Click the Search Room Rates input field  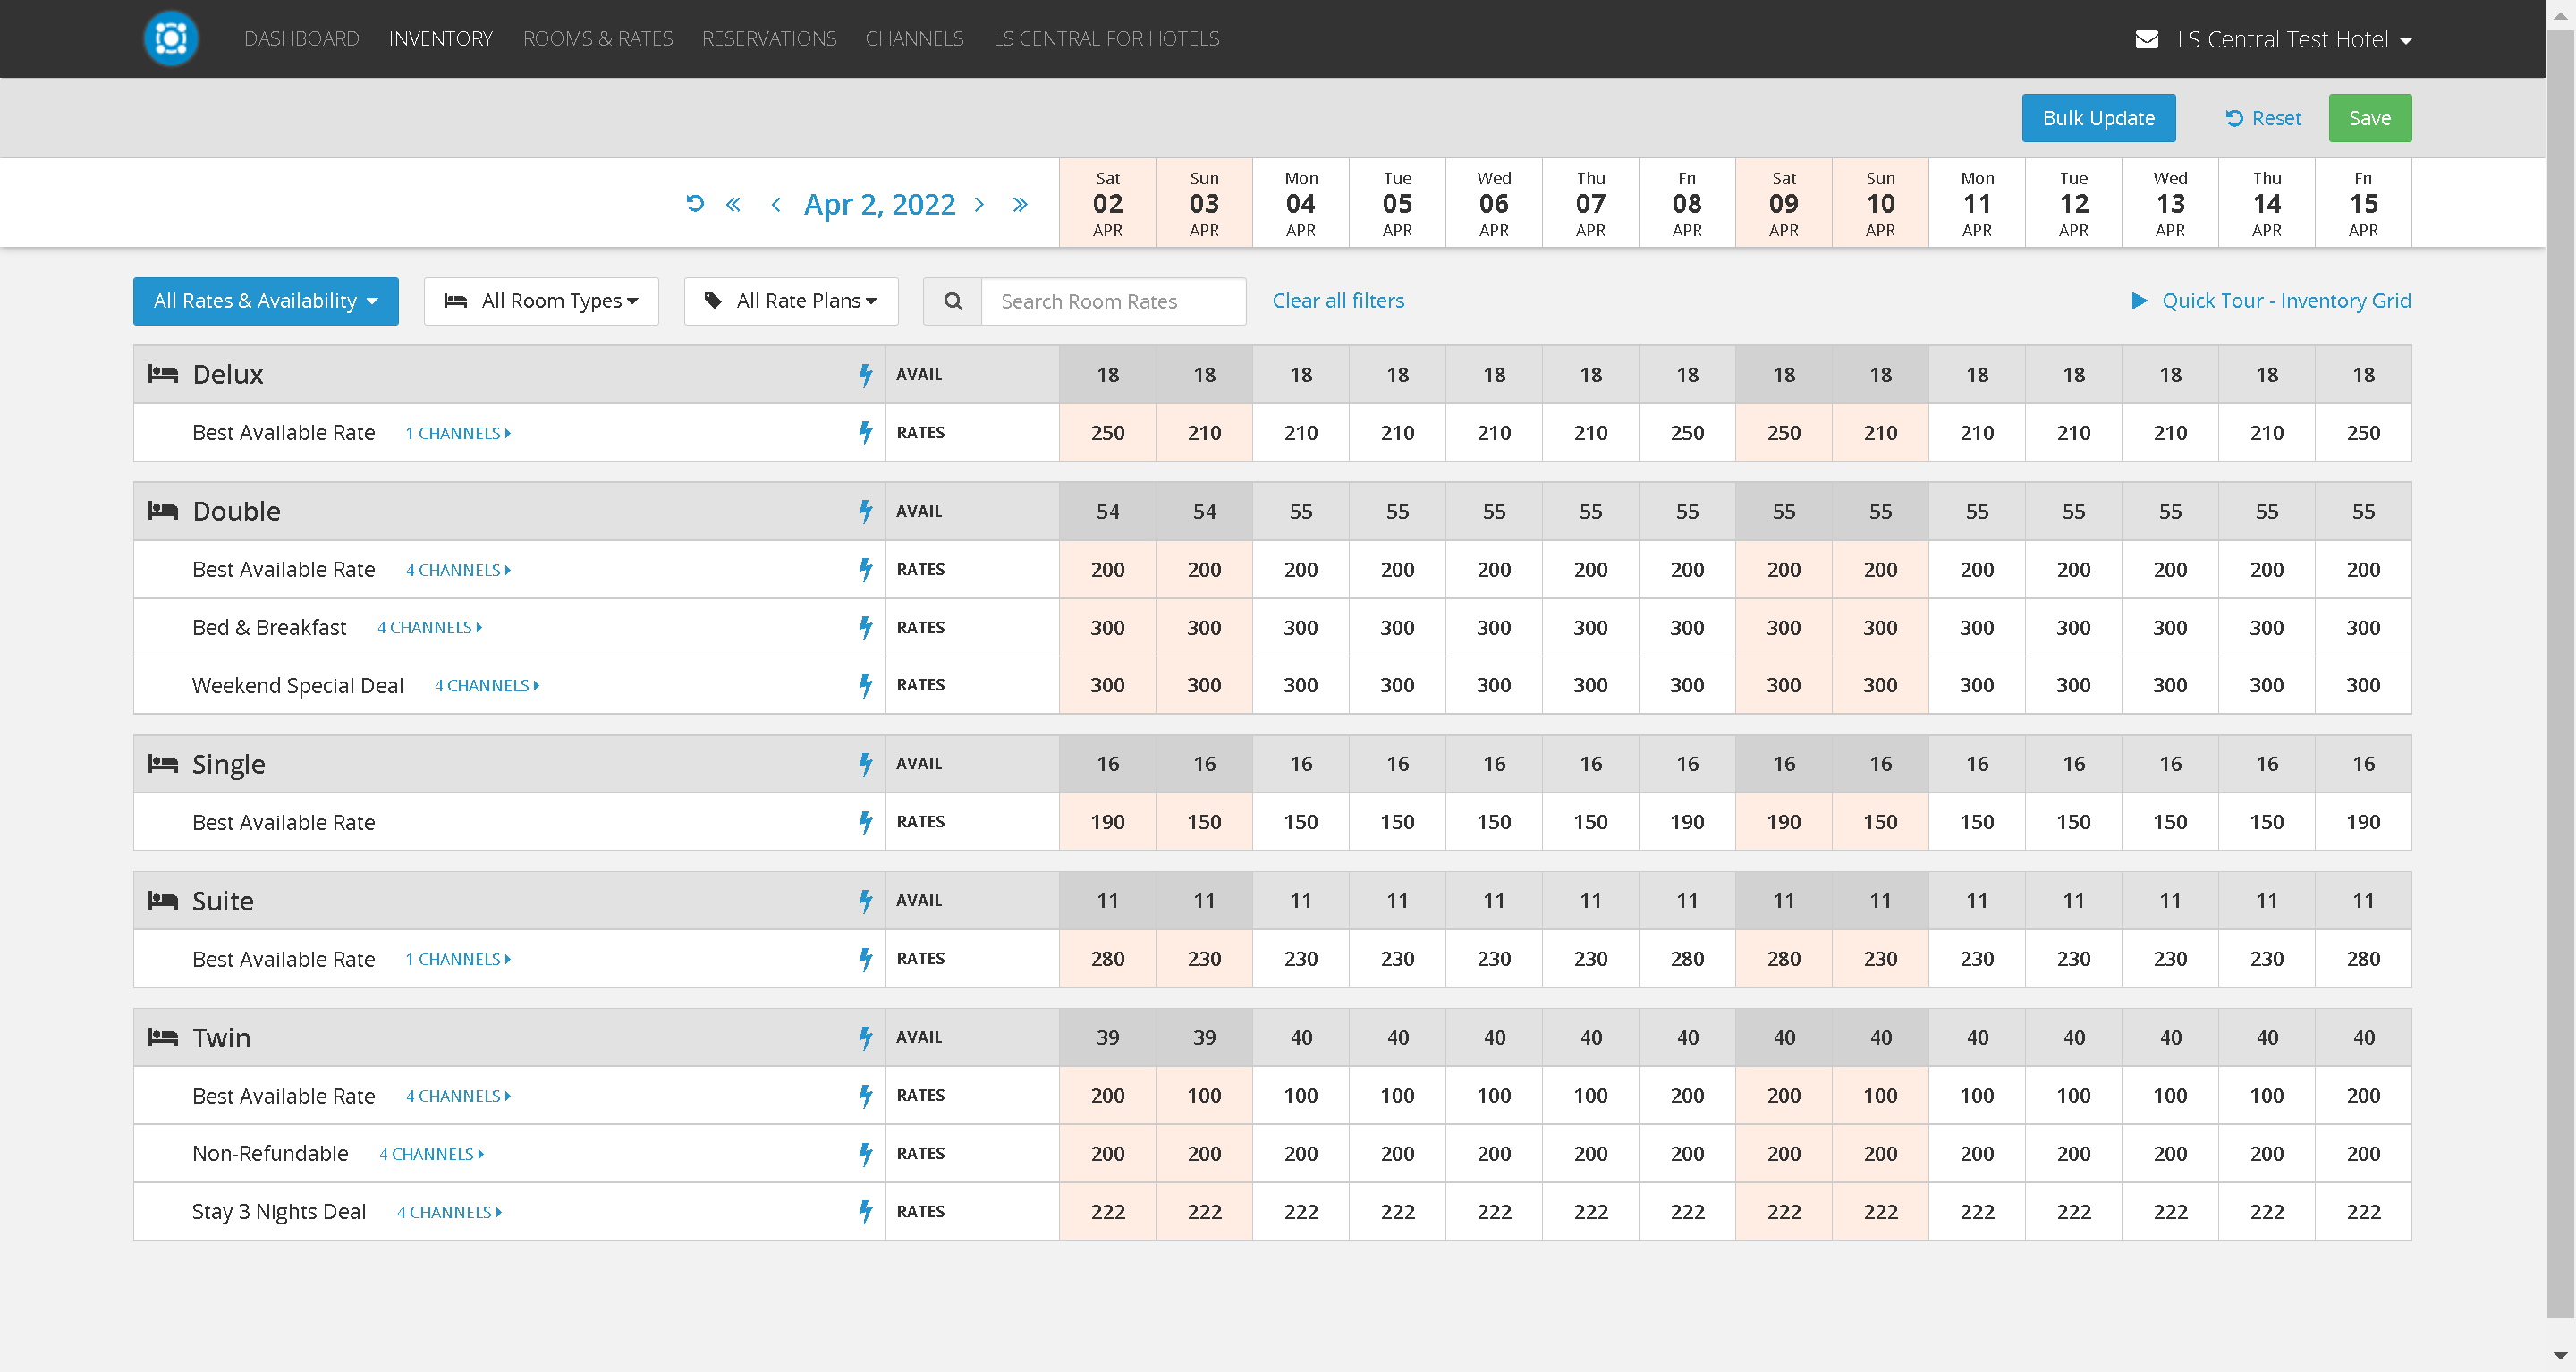click(1113, 301)
